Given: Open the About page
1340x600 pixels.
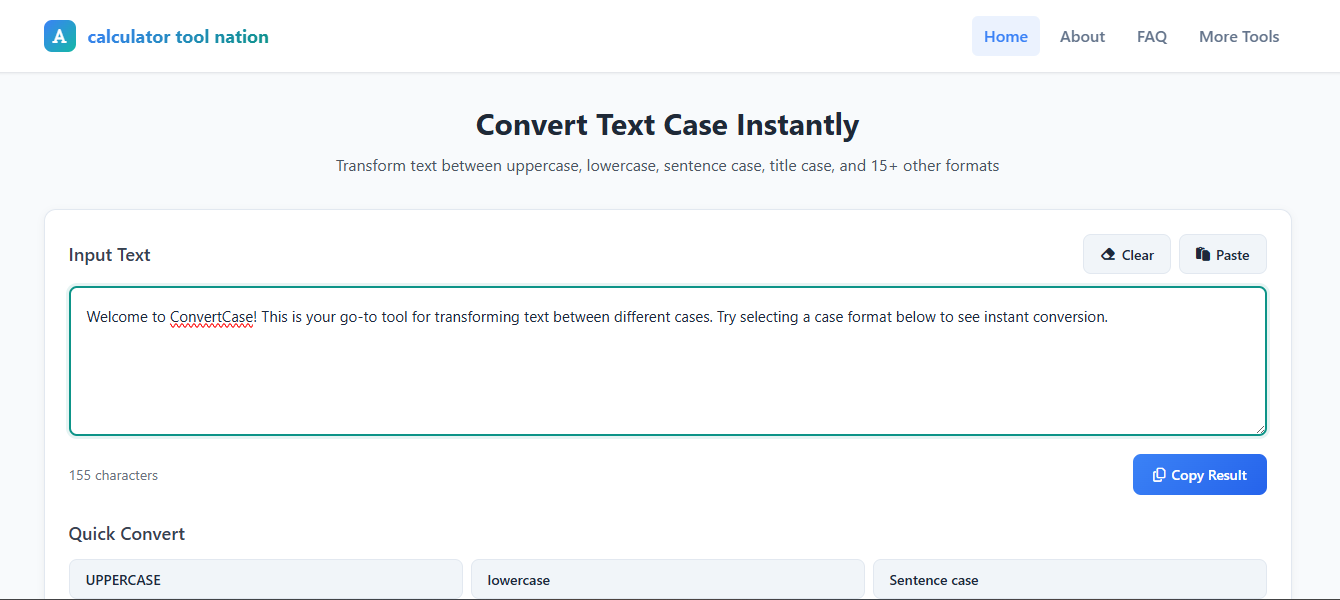Looking at the screenshot, I should [x=1082, y=36].
